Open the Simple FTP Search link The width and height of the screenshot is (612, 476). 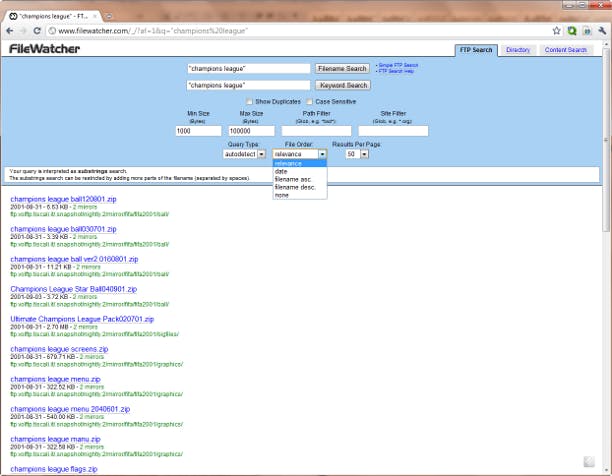(x=398, y=65)
